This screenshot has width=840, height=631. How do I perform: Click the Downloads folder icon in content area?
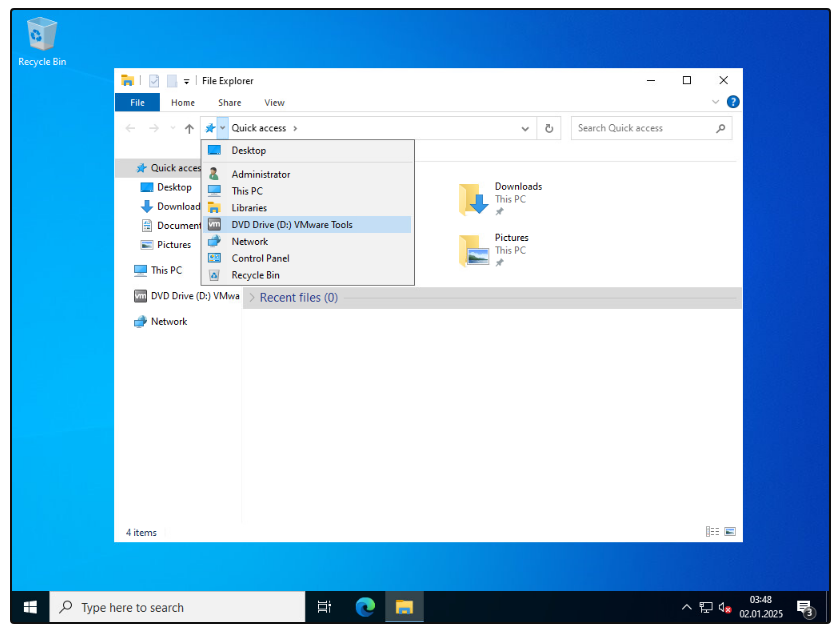[474, 199]
